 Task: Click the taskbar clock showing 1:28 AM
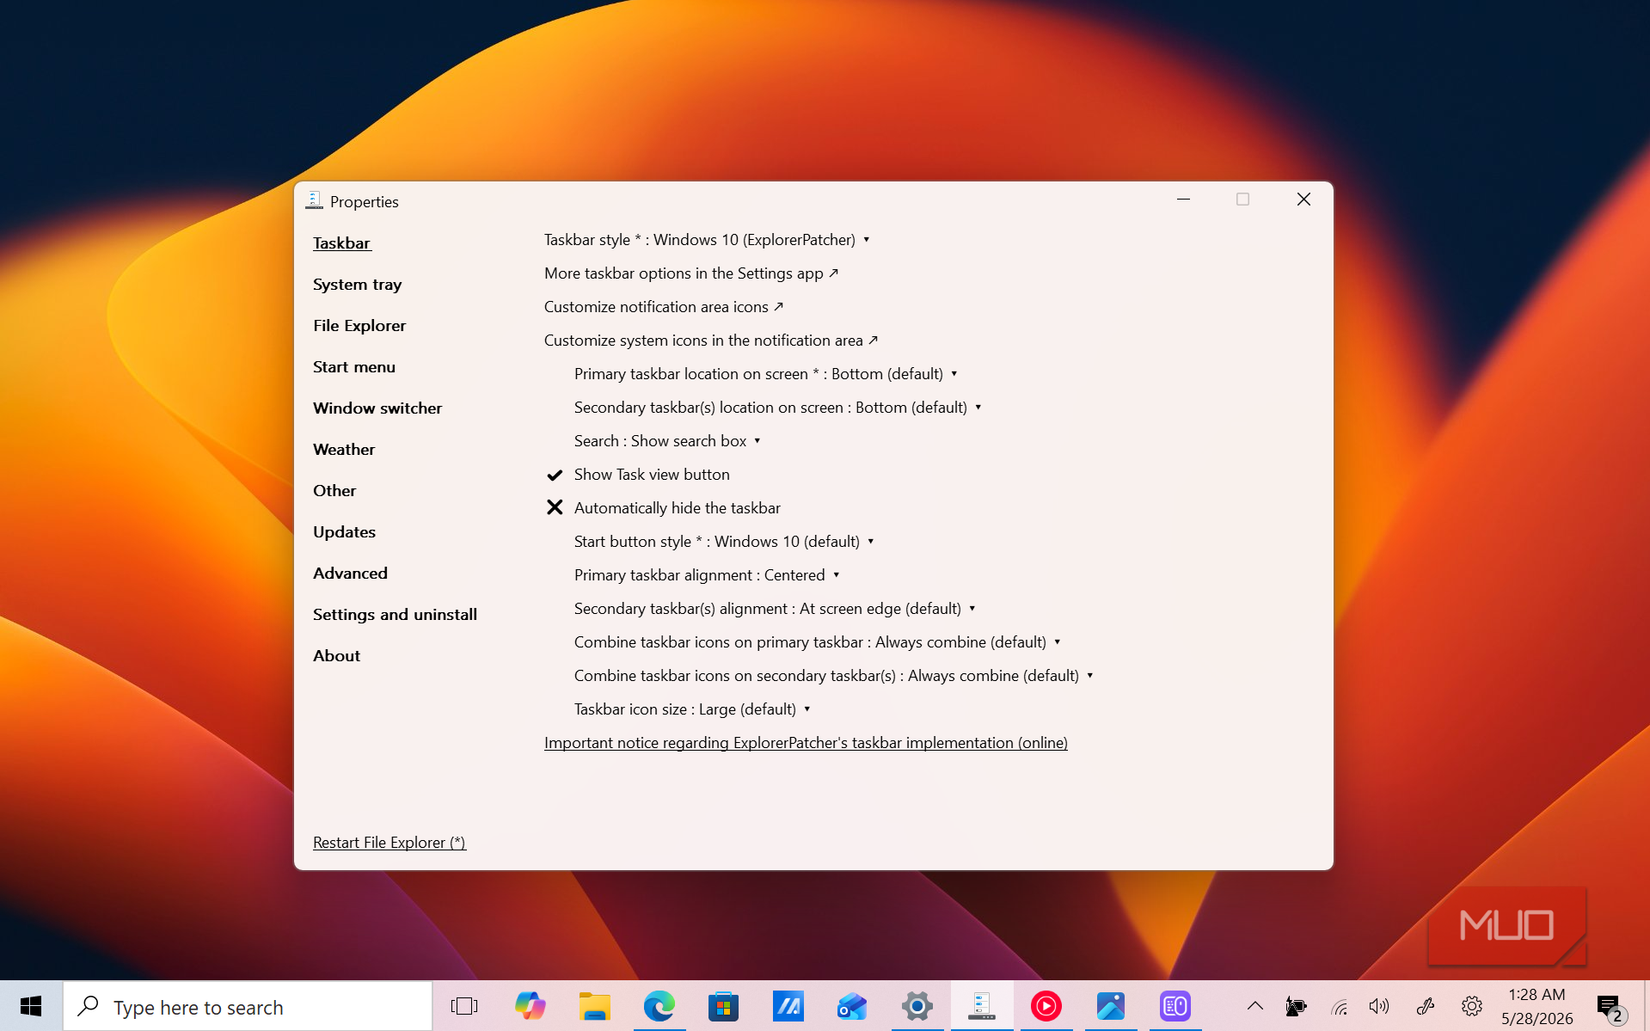tap(1537, 1006)
